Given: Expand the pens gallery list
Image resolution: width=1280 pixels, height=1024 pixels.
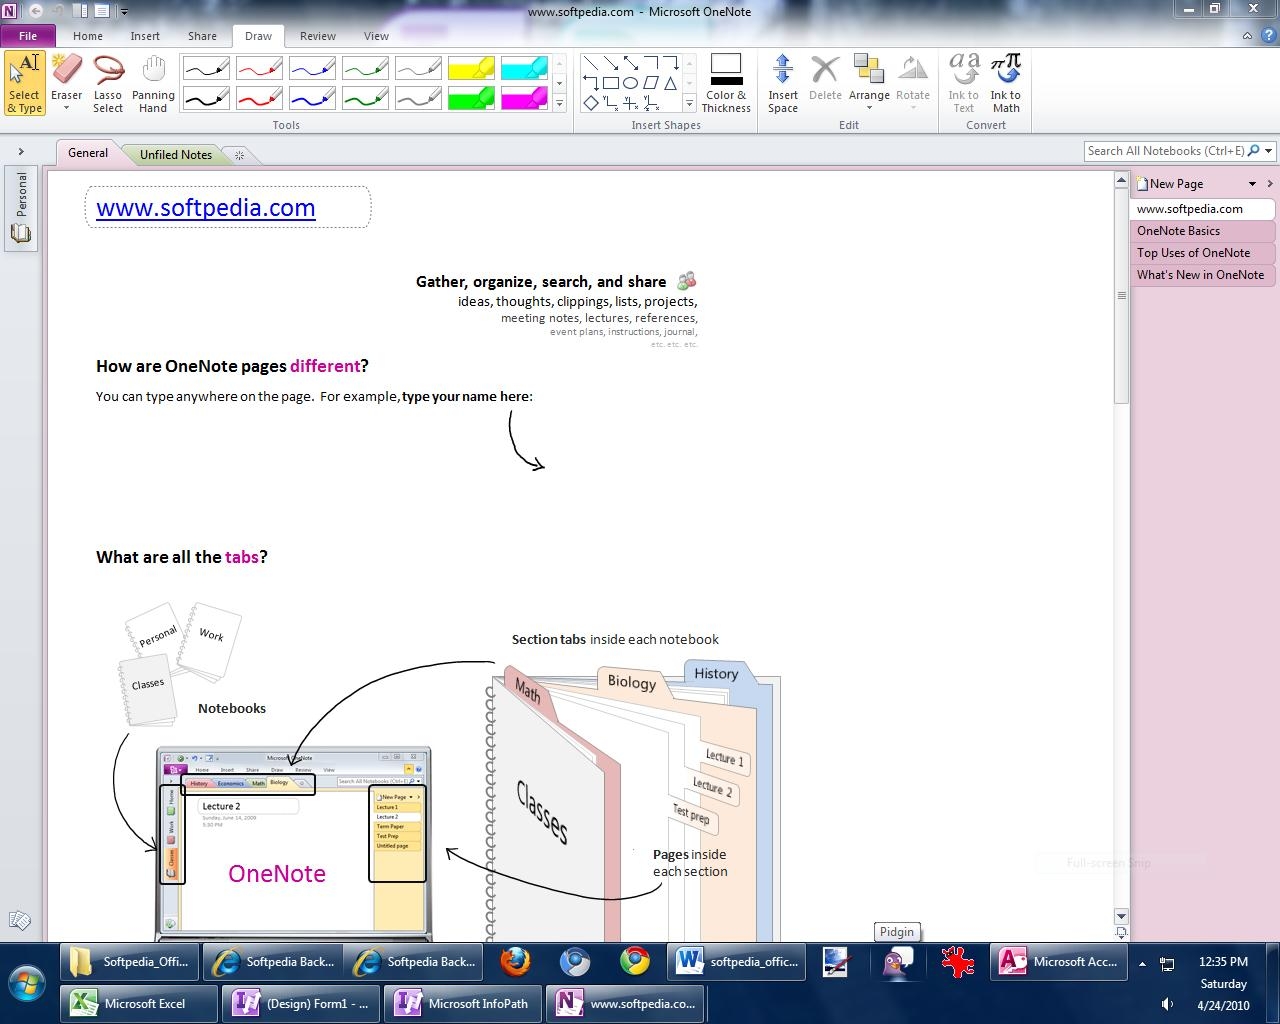Looking at the screenshot, I should tap(559, 104).
